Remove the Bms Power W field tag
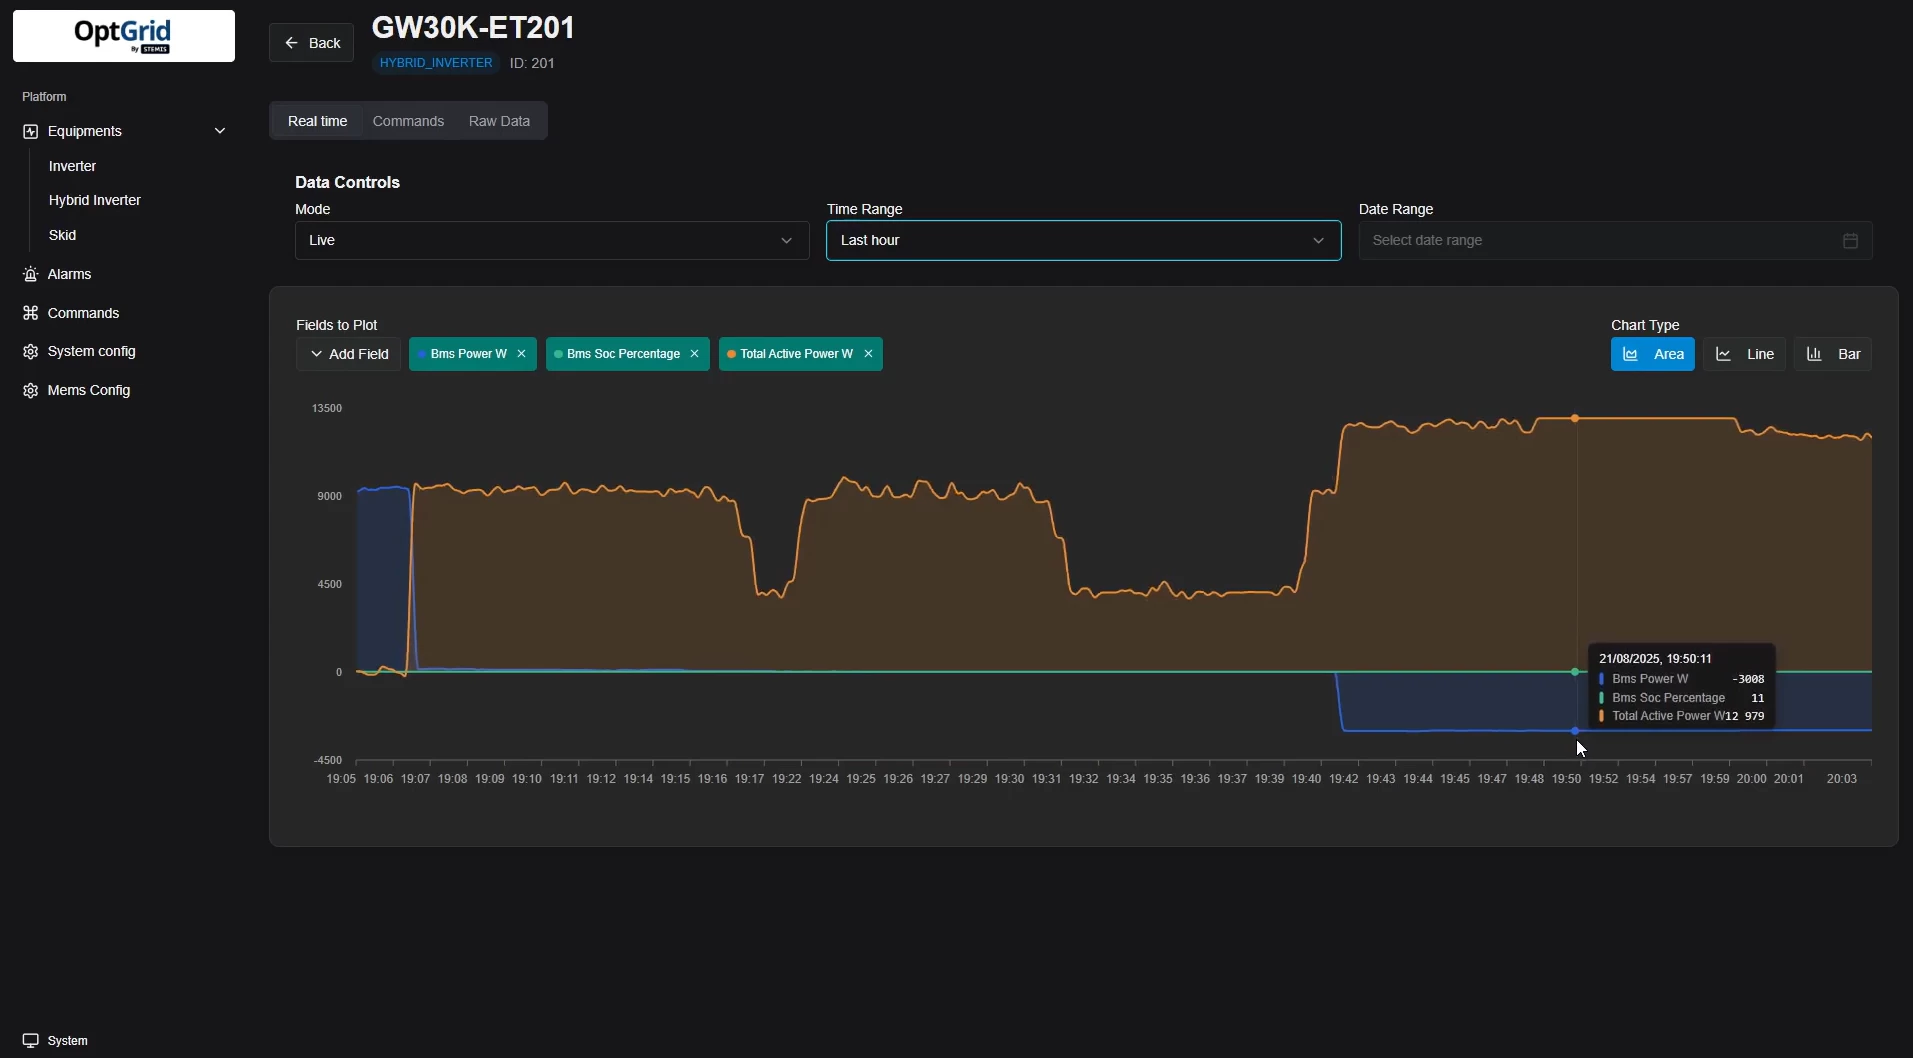The image size is (1913, 1058). click(521, 354)
